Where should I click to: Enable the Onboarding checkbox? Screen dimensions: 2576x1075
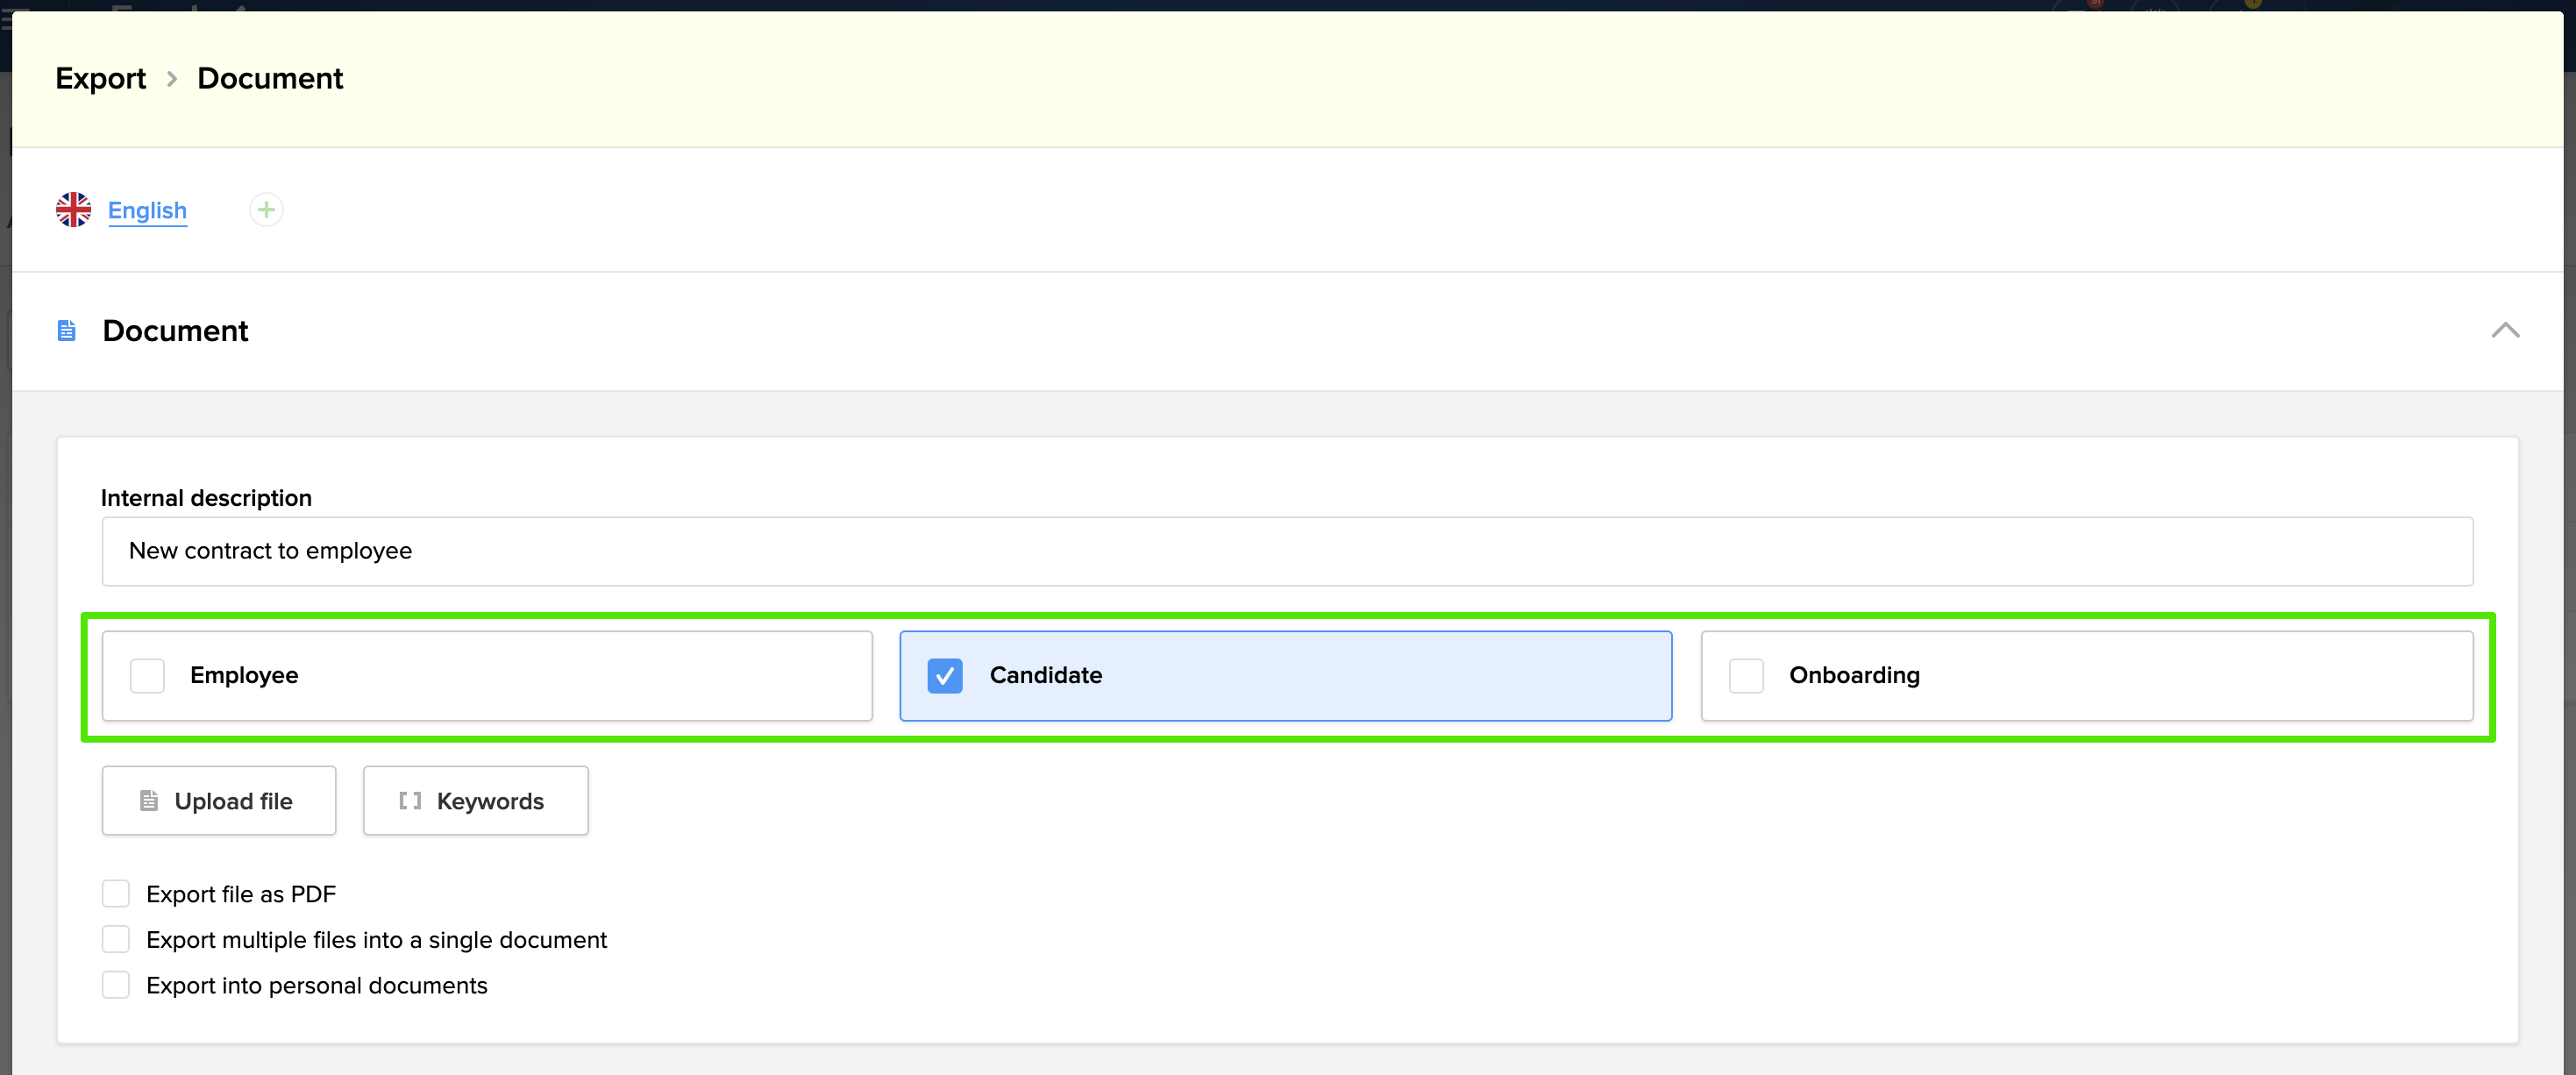1746,676
